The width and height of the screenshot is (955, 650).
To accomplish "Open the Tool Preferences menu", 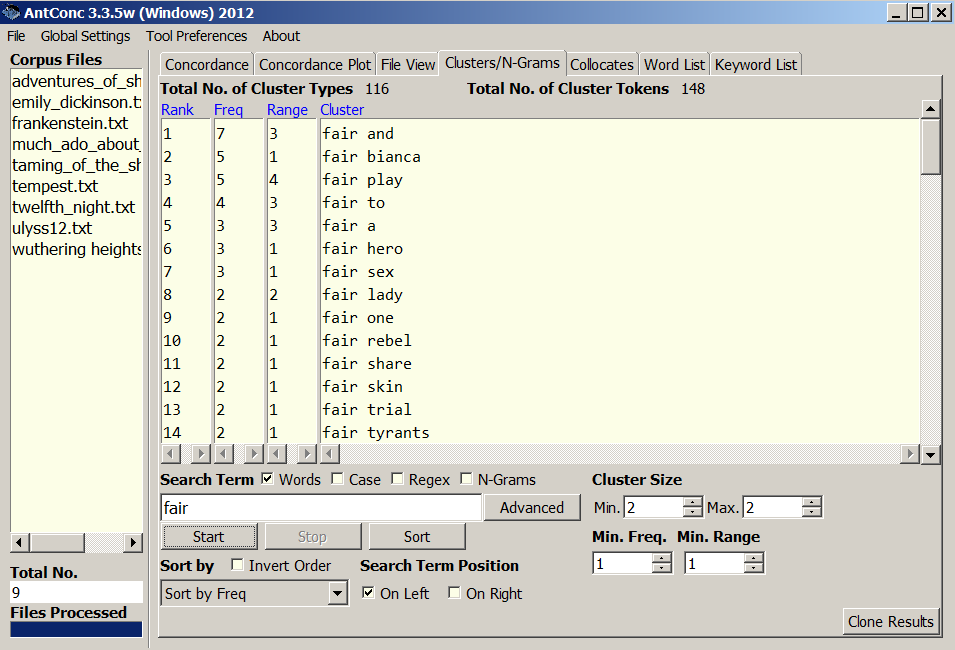I will coord(196,36).
